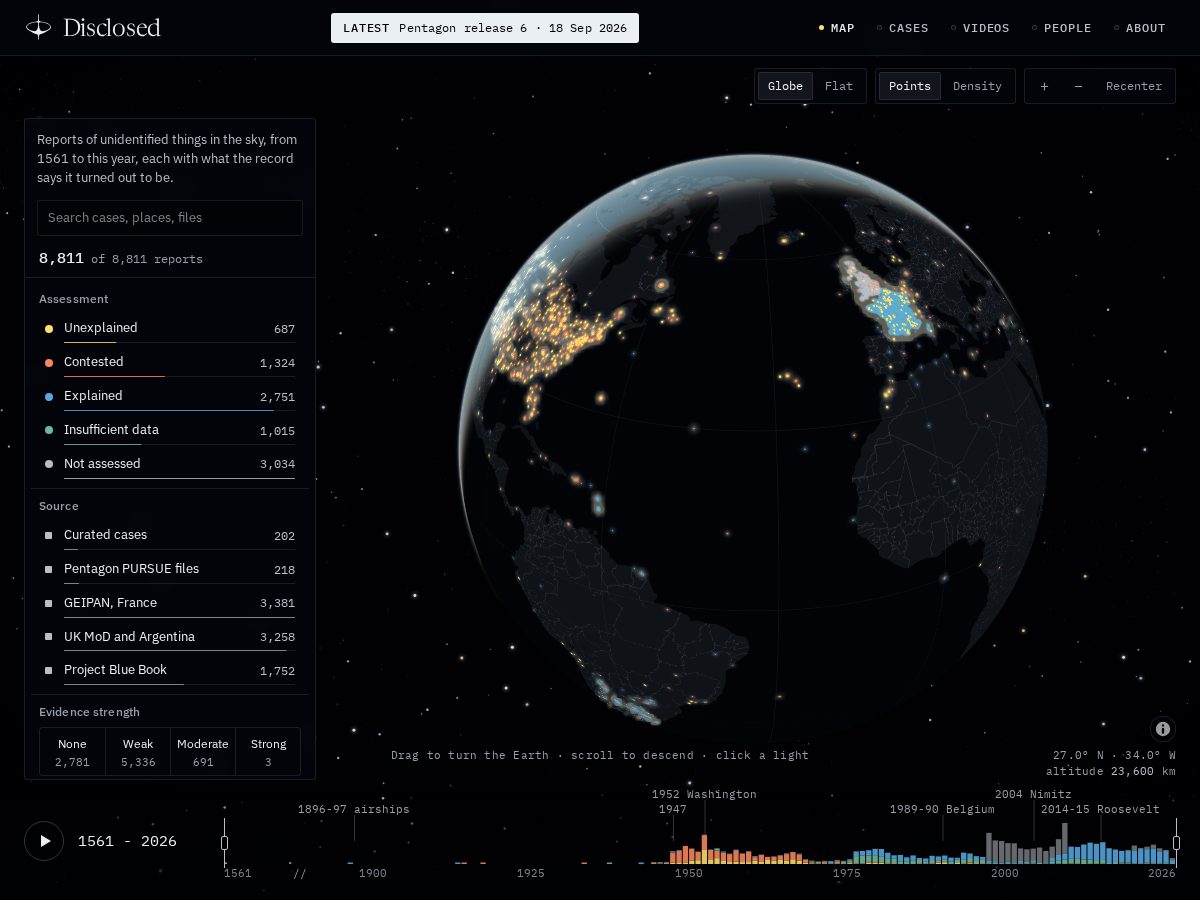Jump to 1896-97 airships timeline marker

353,809
